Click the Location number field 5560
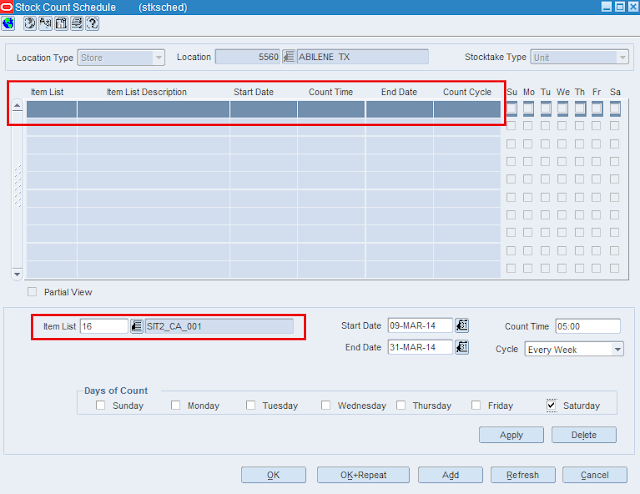This screenshot has width=640, height=494. [248, 57]
